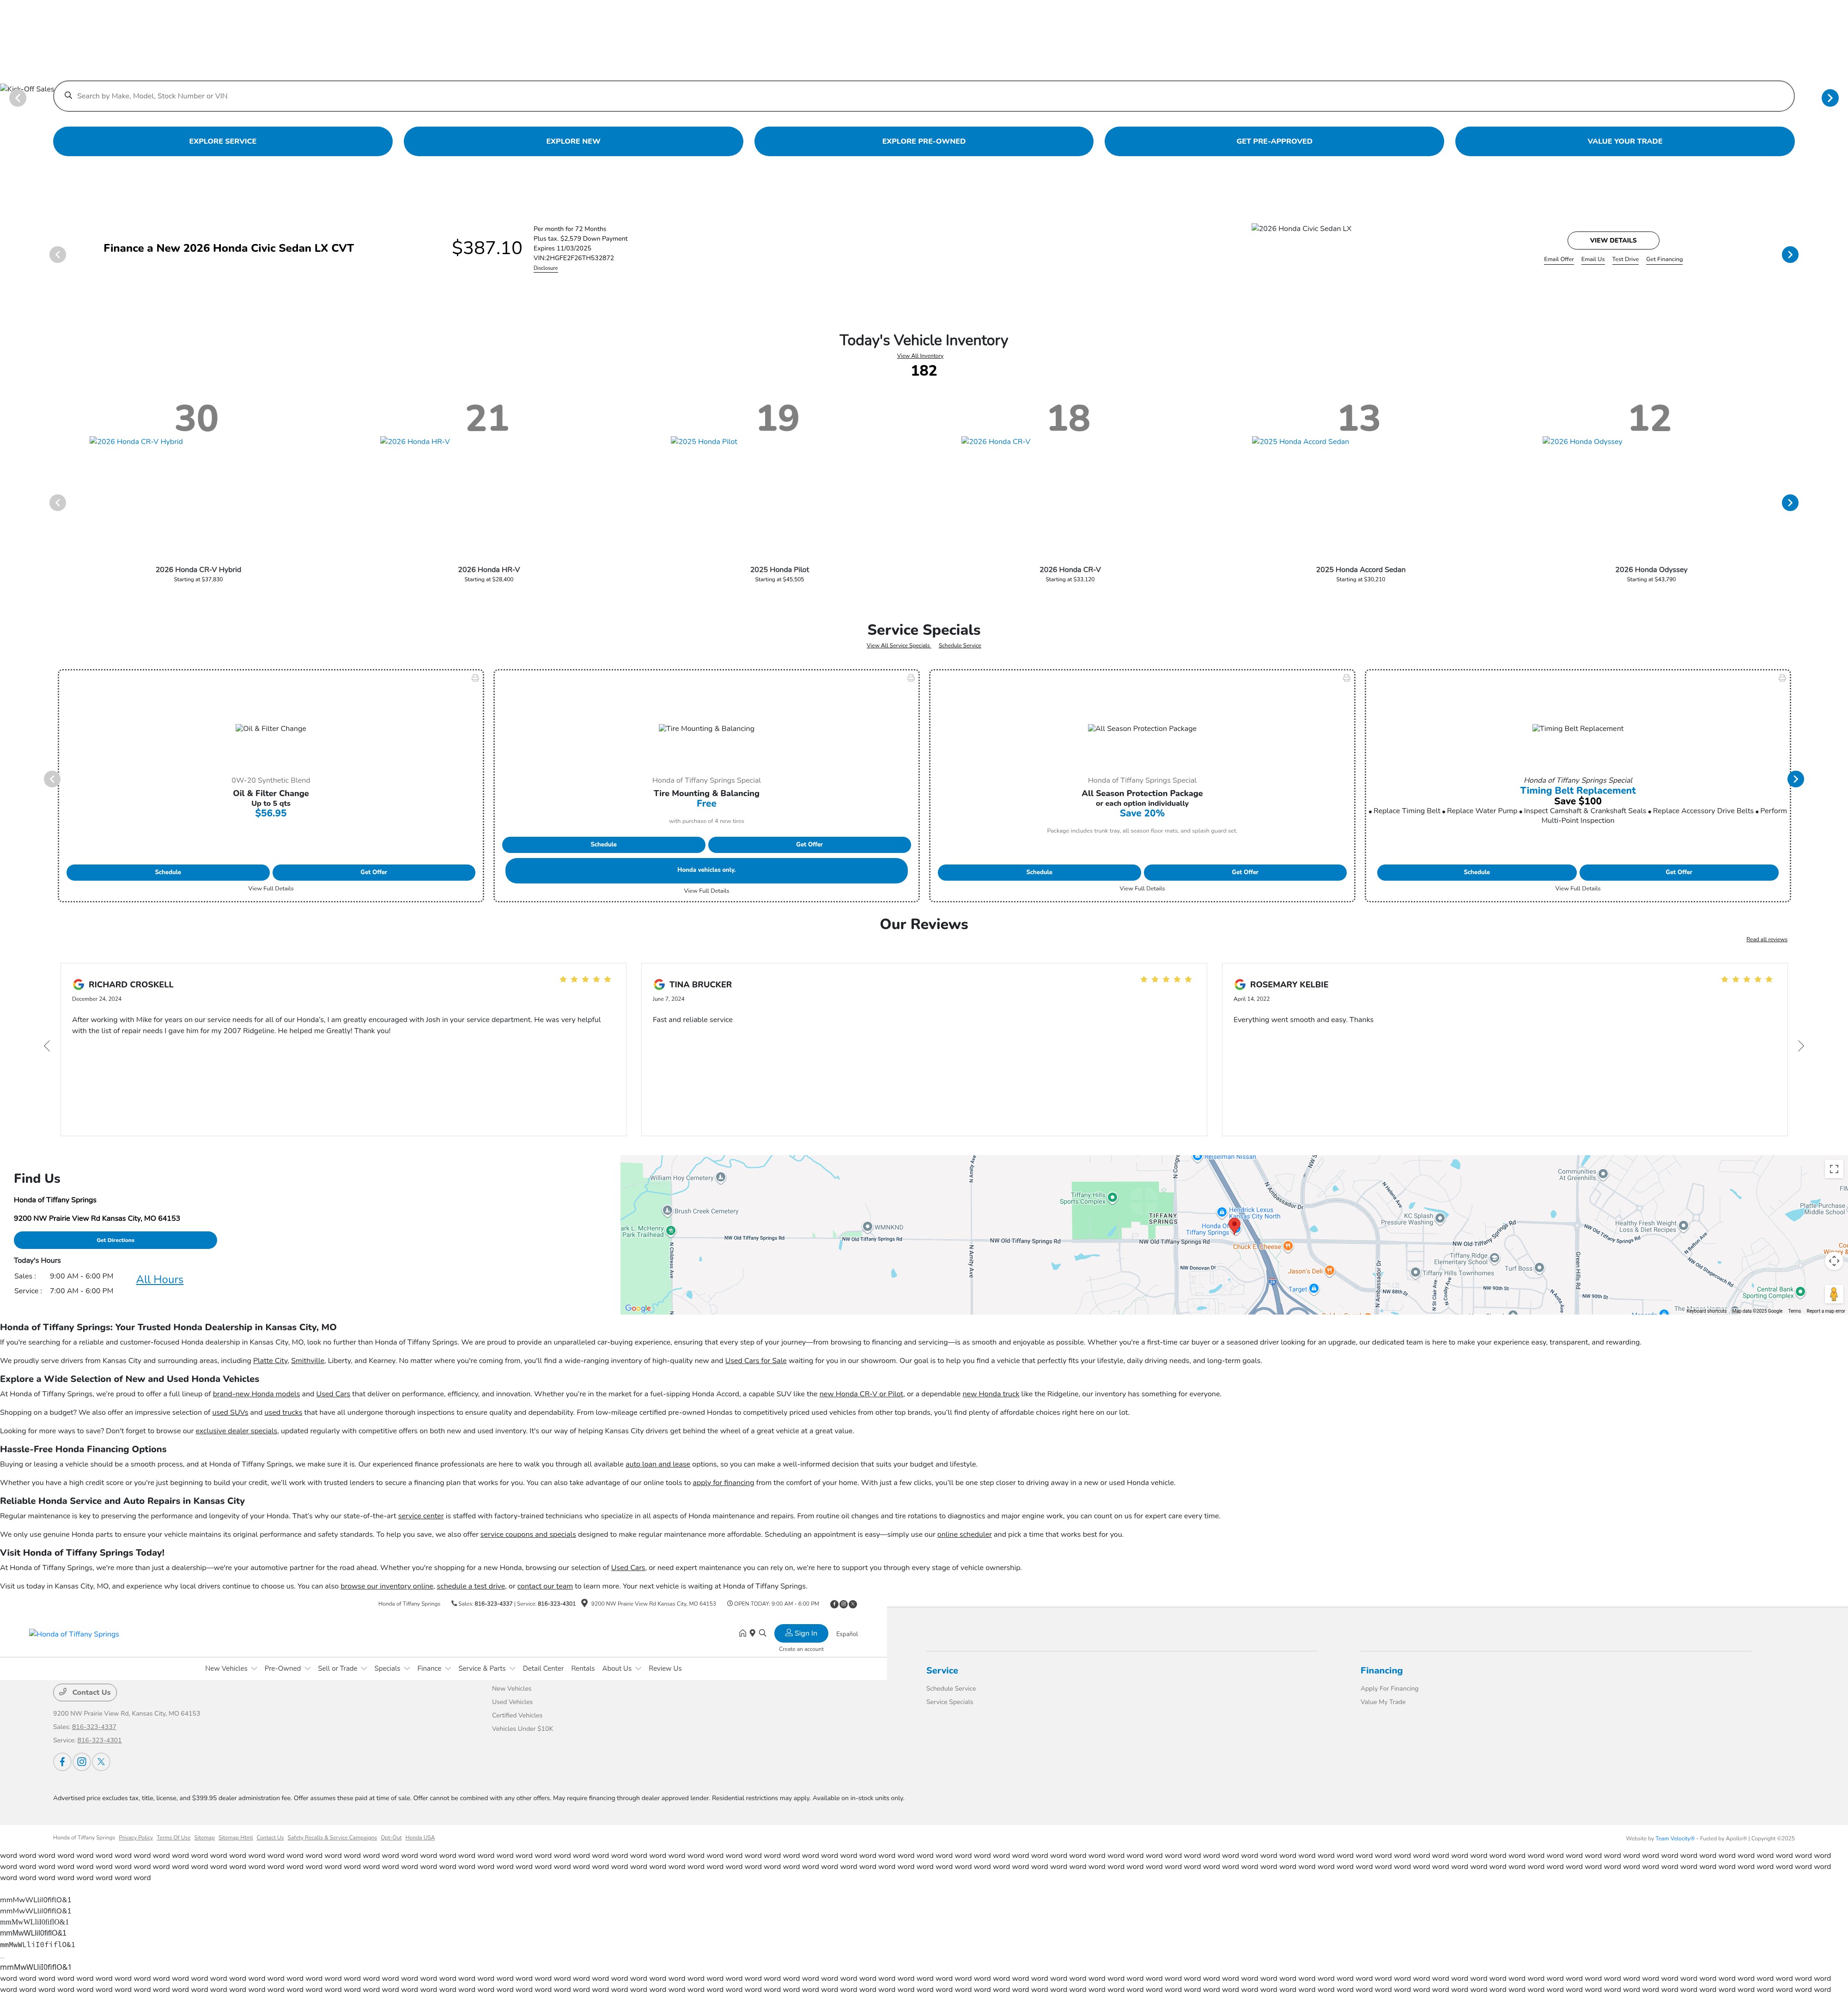Open Apply For Financing under Financing

tap(1389, 1688)
